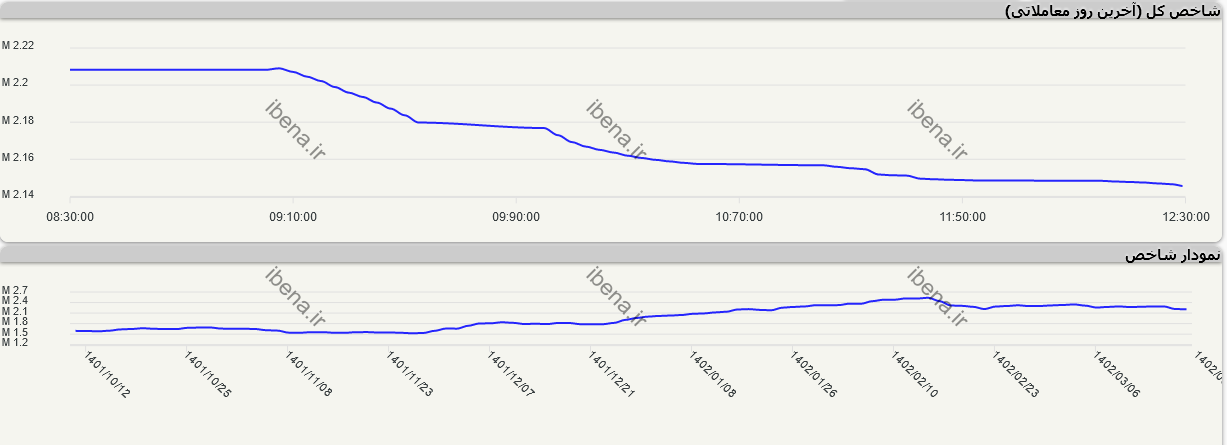1227x445 pixels.
Task: Click the شاخص کل chart title header
Action: 1111,11
